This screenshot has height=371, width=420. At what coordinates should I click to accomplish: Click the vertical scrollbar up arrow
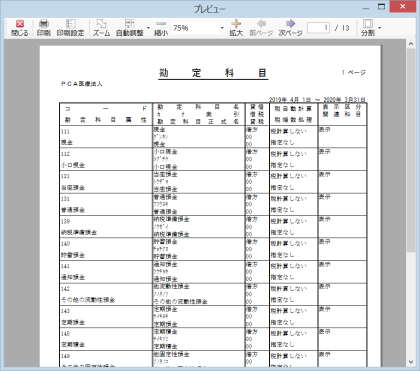point(411,44)
